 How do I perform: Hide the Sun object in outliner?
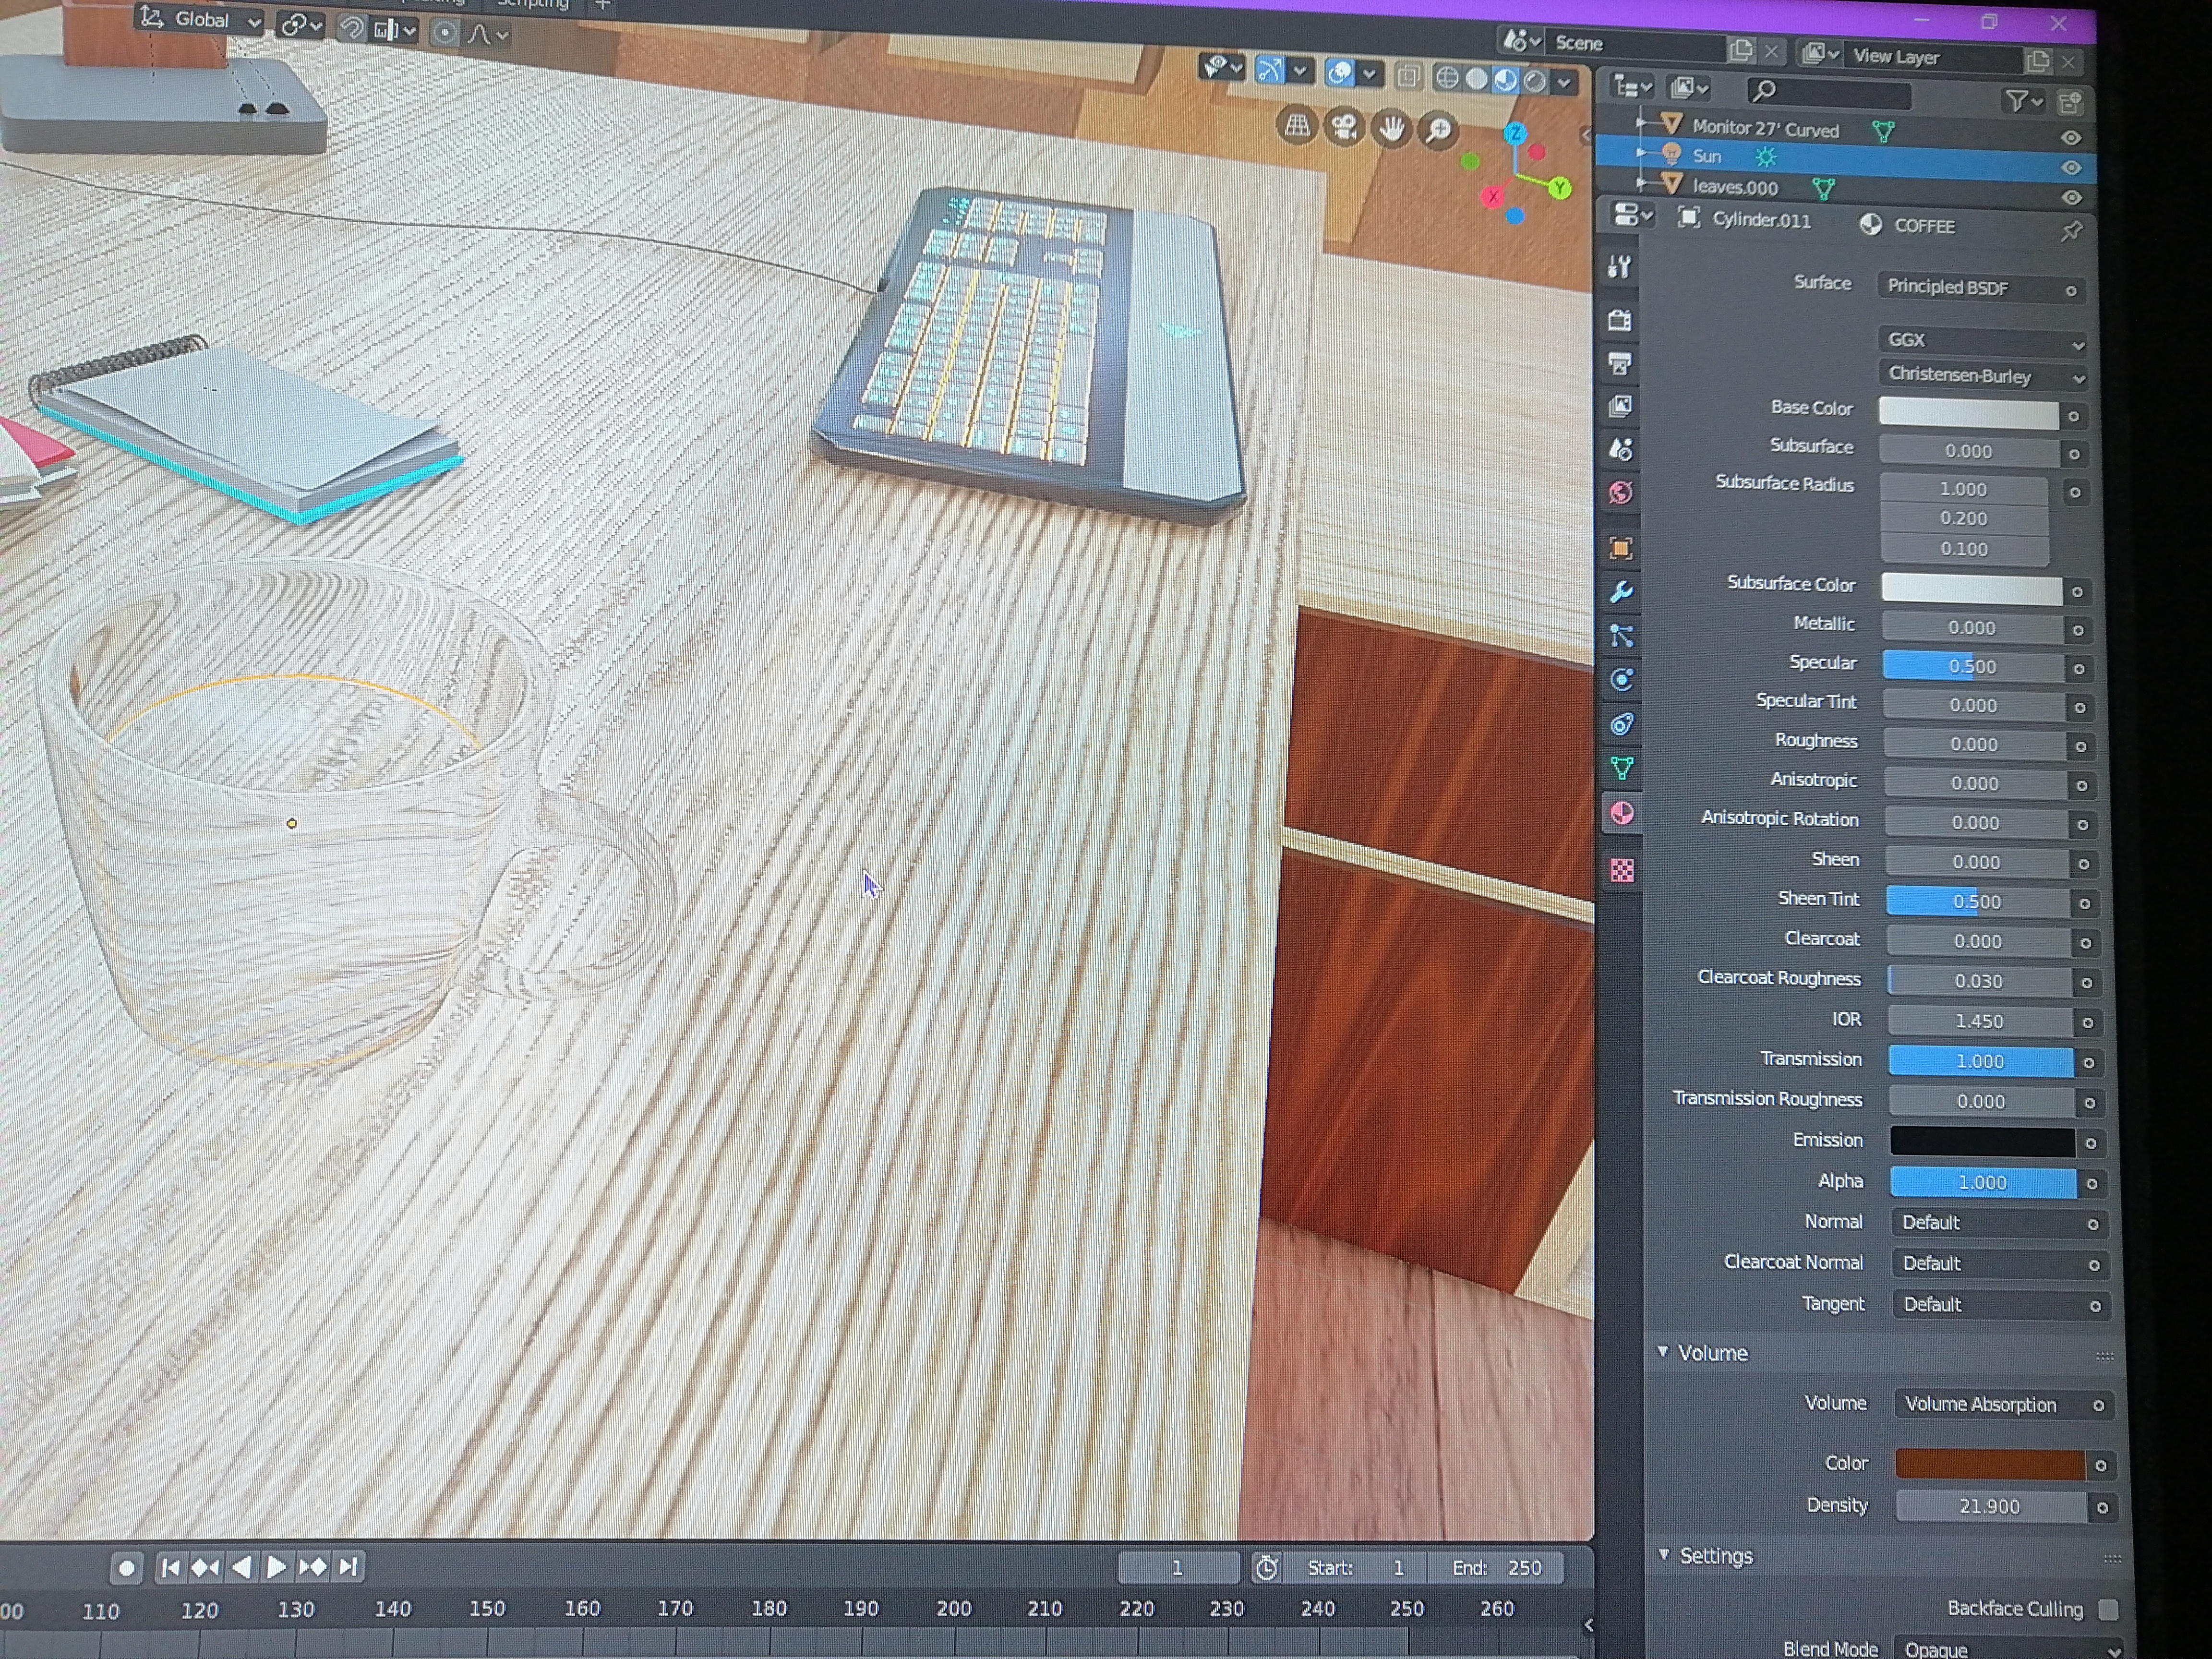pos(2070,167)
